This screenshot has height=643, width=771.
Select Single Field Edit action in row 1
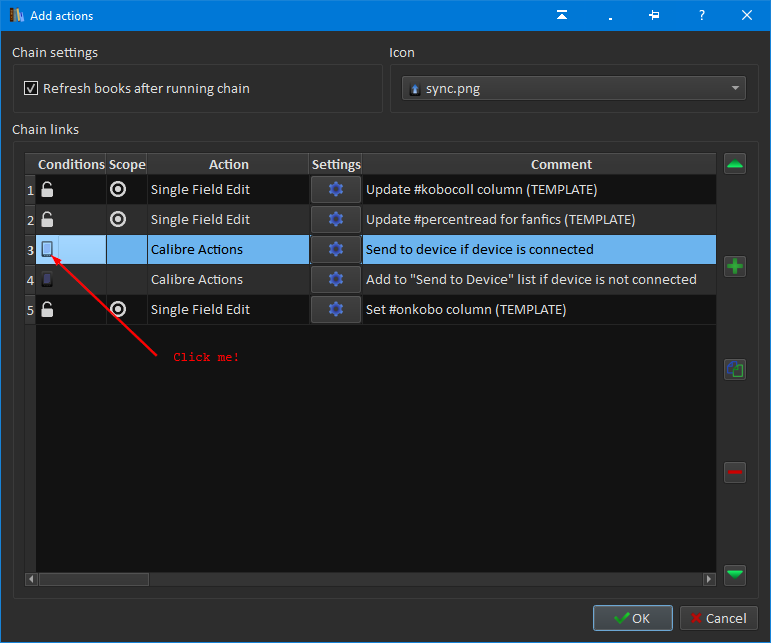pyautogui.click(x=228, y=189)
